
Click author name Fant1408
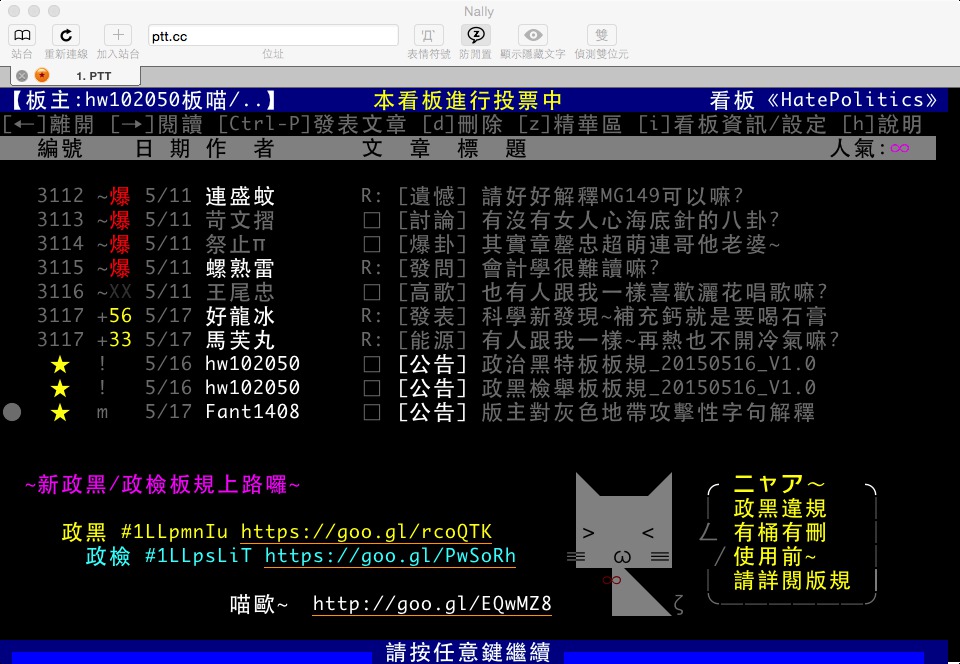tap(252, 412)
